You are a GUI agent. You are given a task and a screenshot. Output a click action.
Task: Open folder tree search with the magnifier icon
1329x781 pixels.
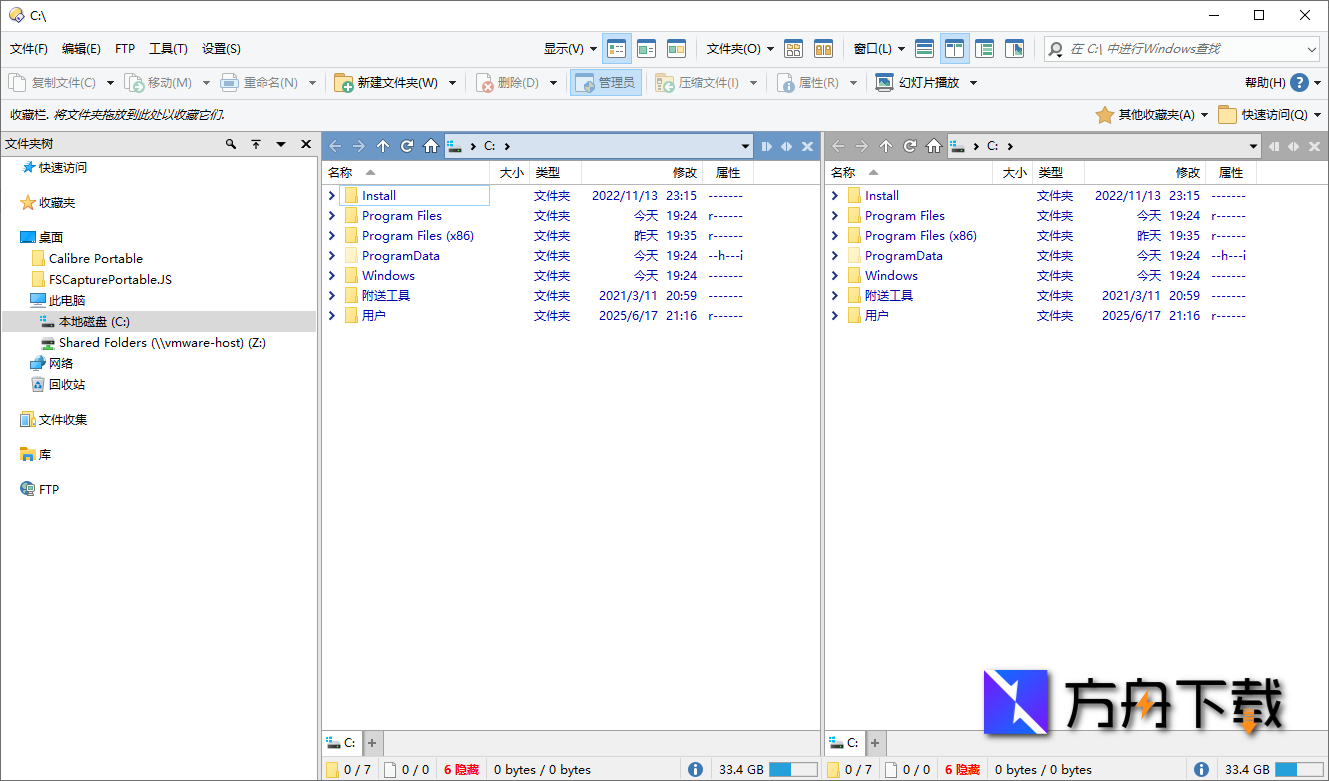[231, 144]
